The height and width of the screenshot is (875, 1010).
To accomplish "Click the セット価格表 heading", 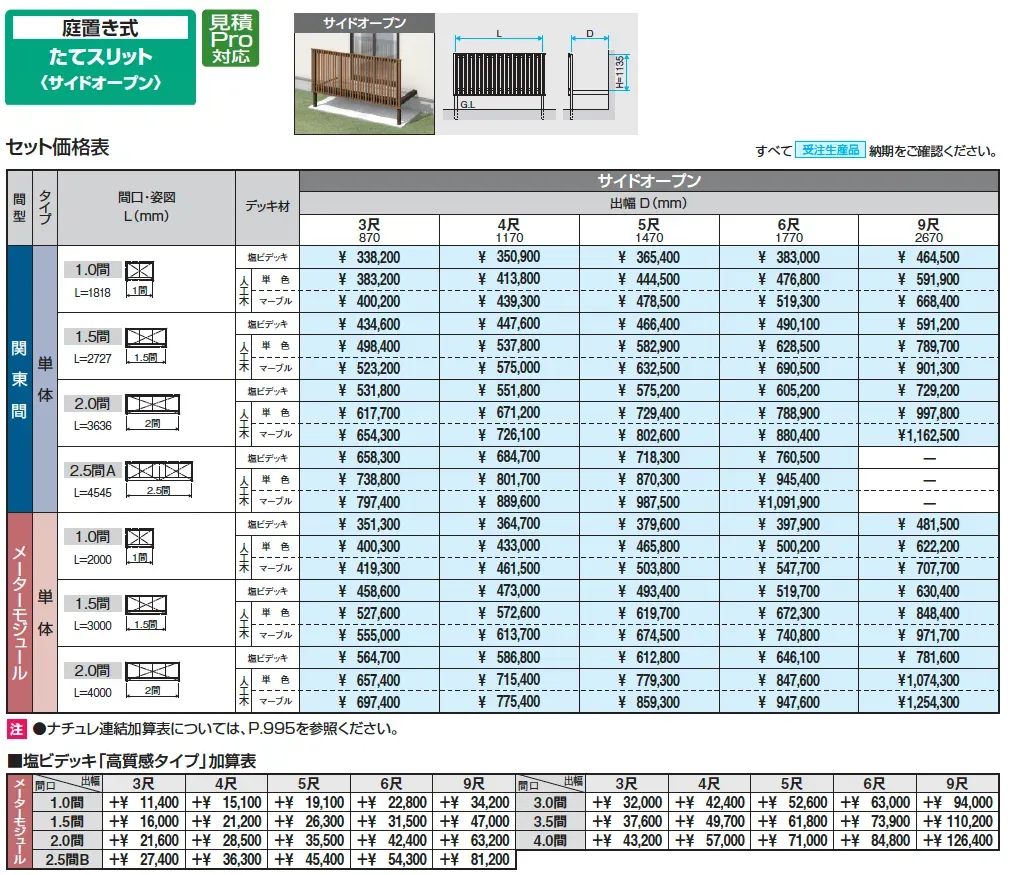I will [58, 148].
